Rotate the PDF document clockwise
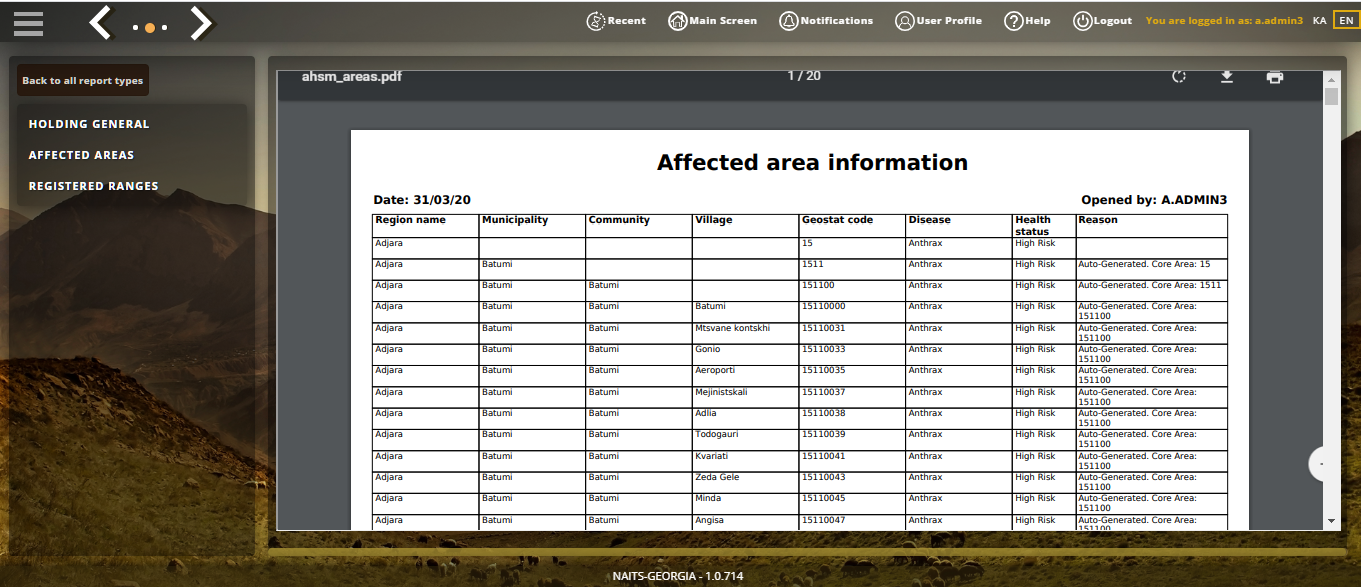This screenshot has height=587, width=1361. (1179, 77)
